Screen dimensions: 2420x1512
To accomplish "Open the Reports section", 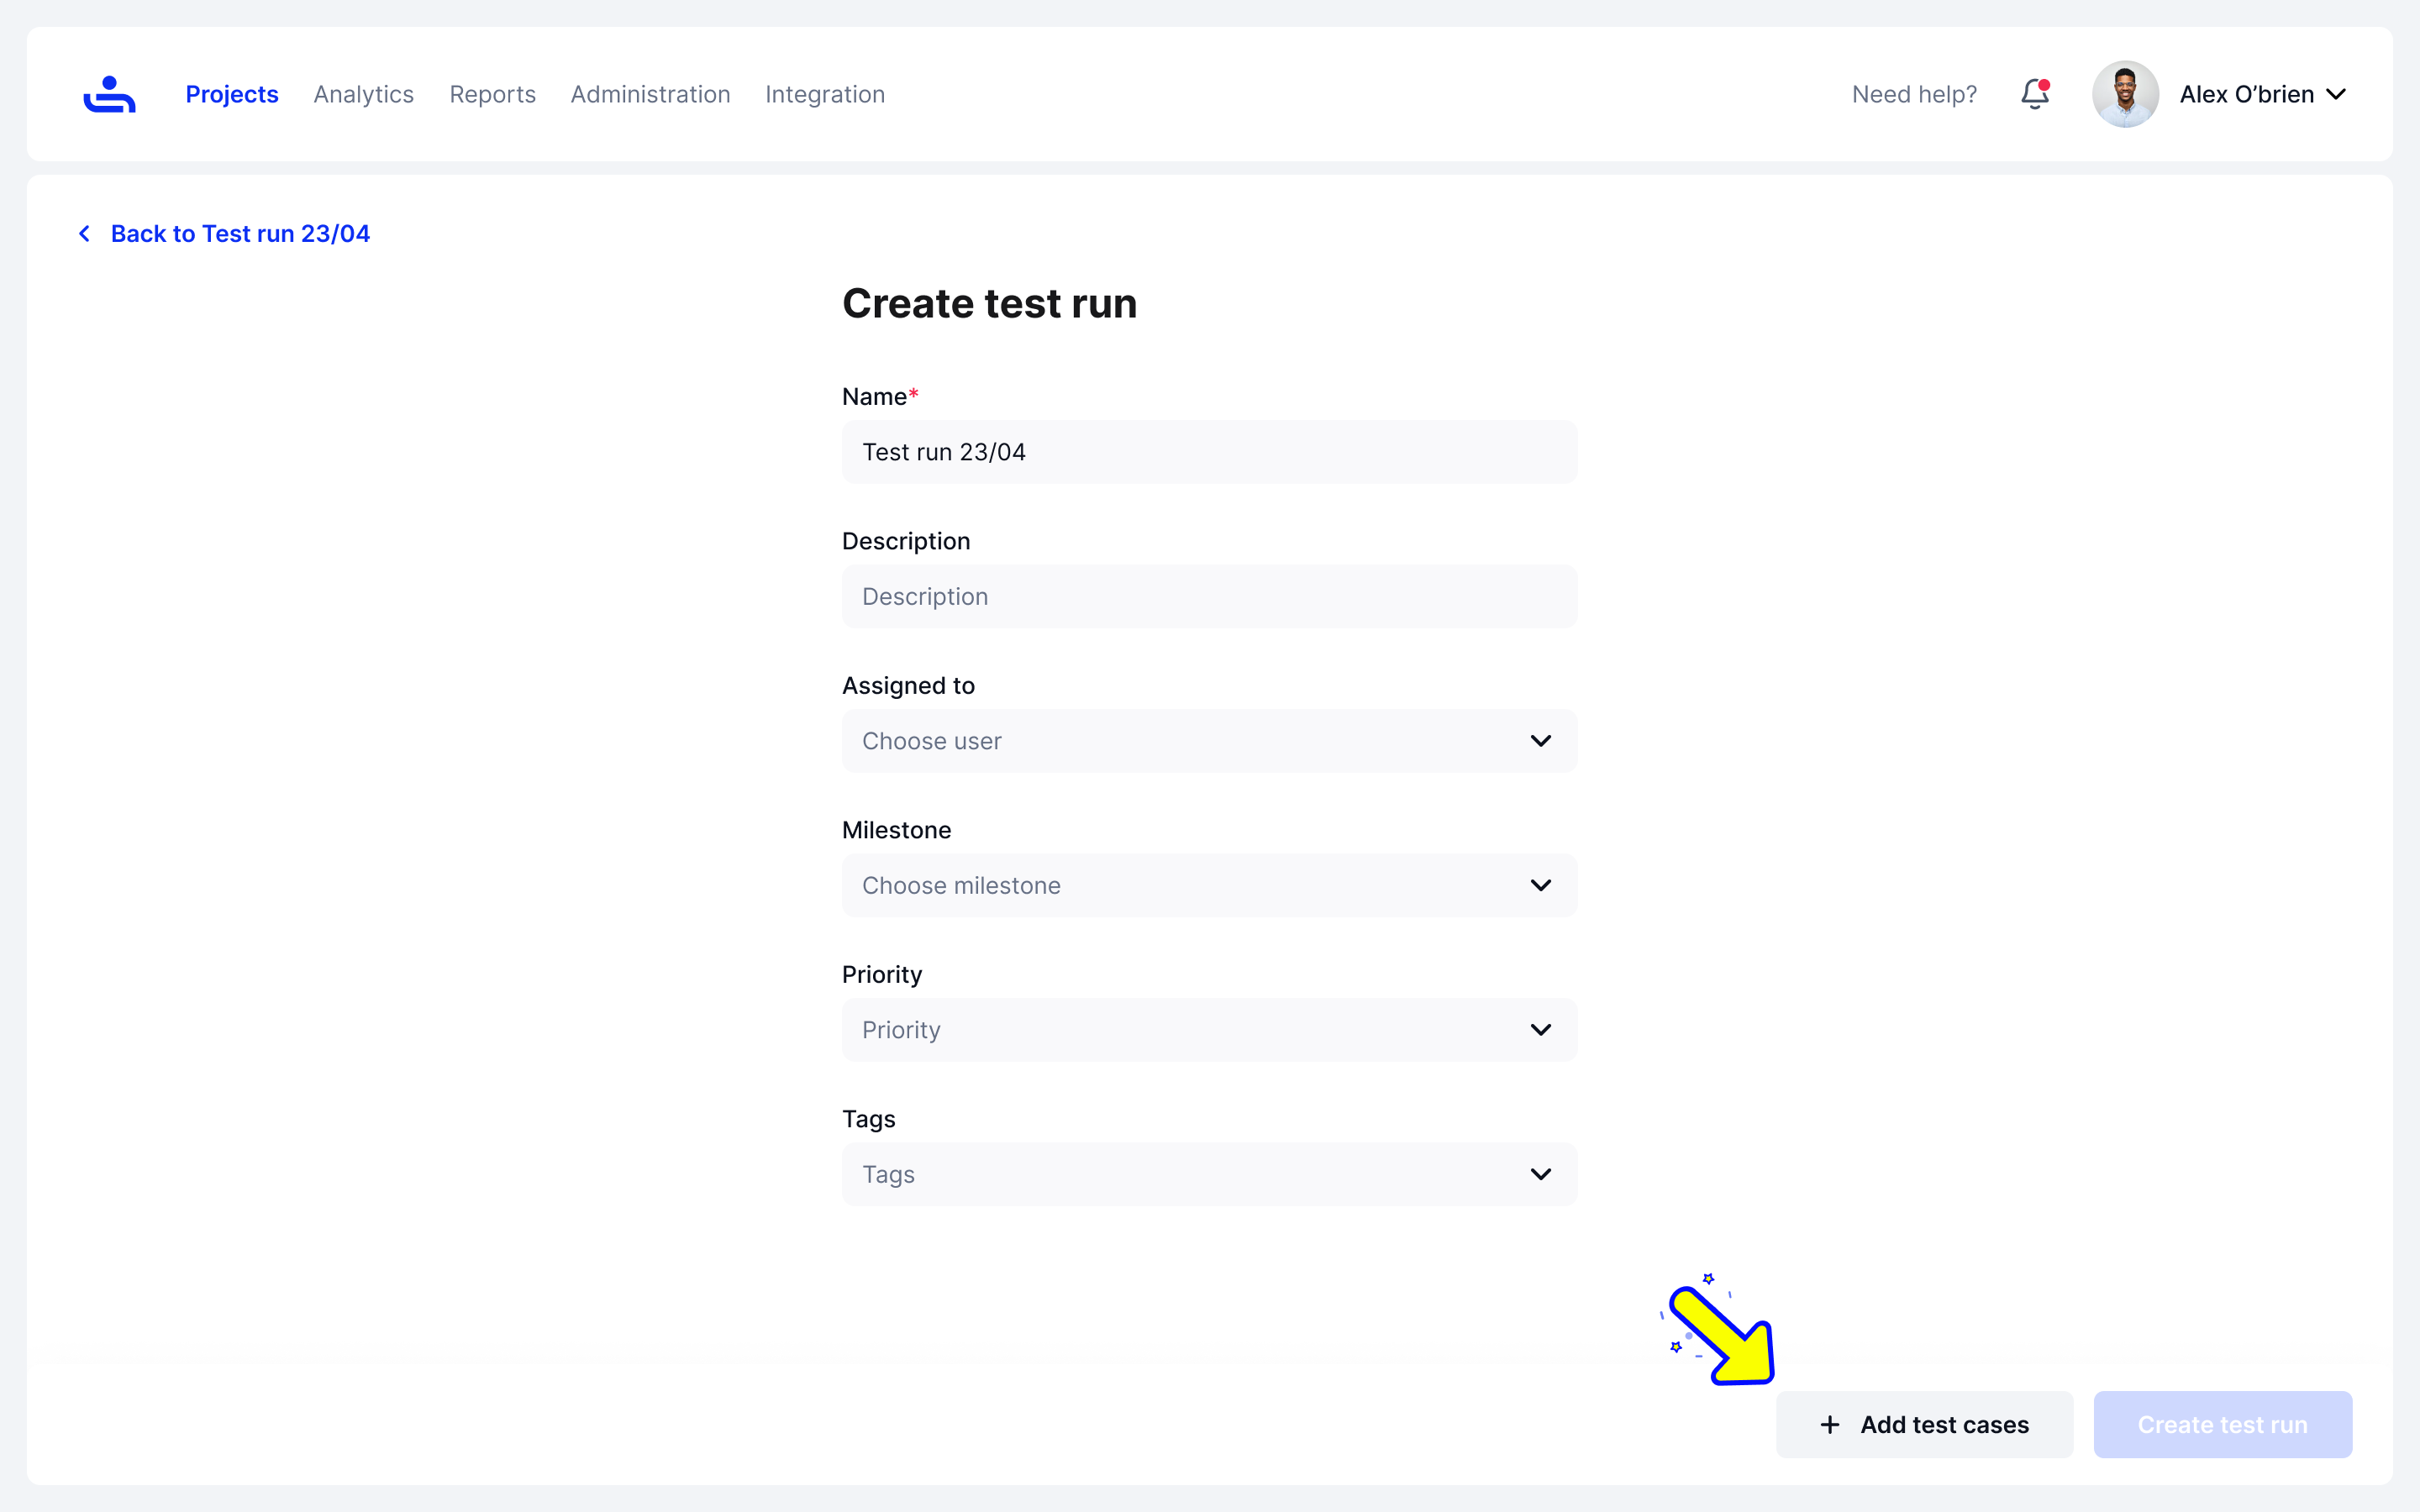I will 492,94.
